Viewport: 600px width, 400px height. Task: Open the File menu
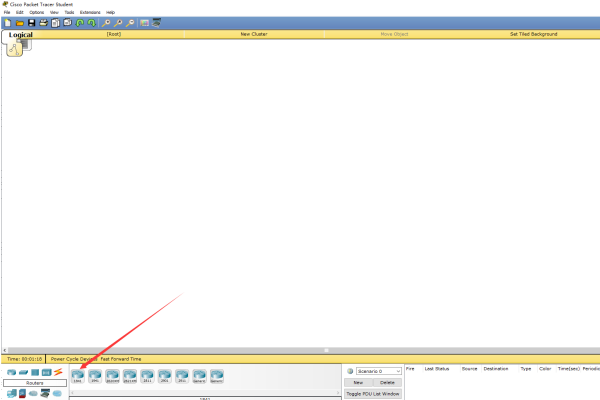(x=7, y=12)
